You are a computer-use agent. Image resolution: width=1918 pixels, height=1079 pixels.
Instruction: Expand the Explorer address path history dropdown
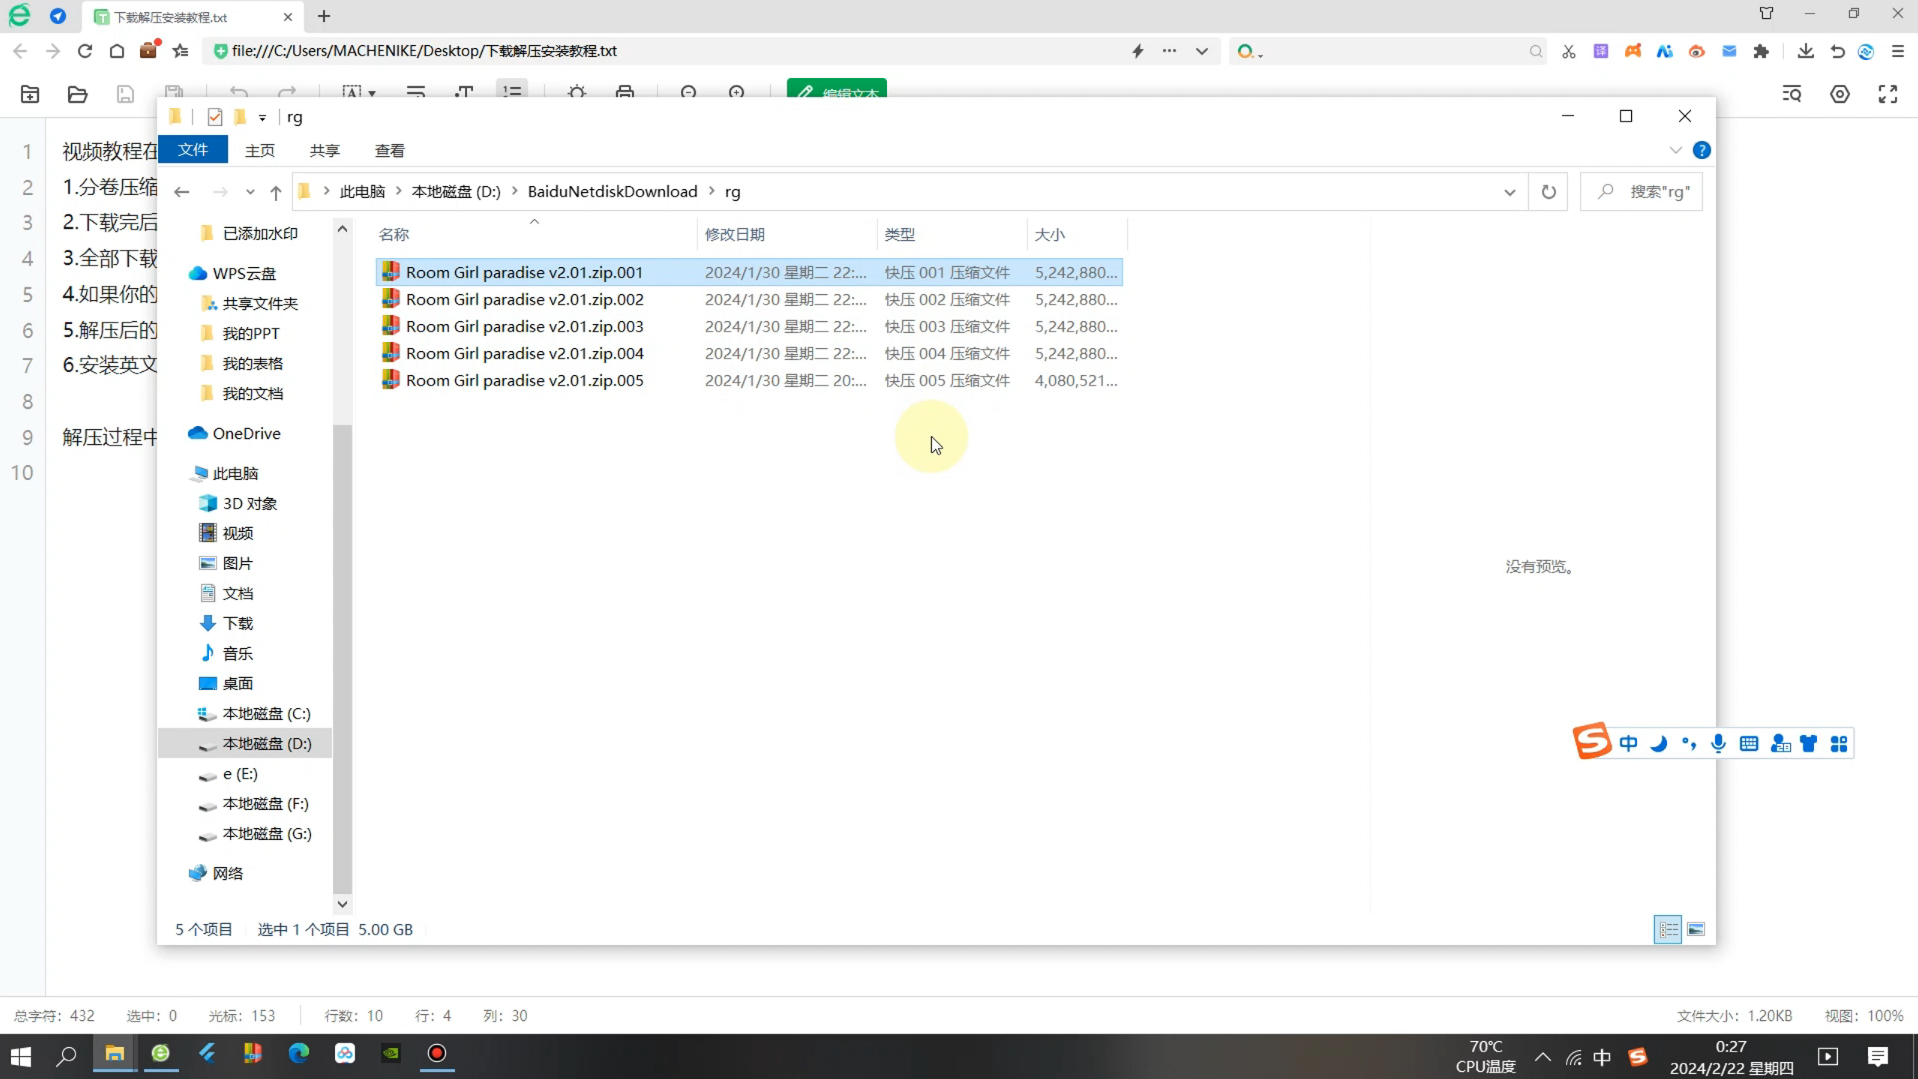pos(1510,192)
